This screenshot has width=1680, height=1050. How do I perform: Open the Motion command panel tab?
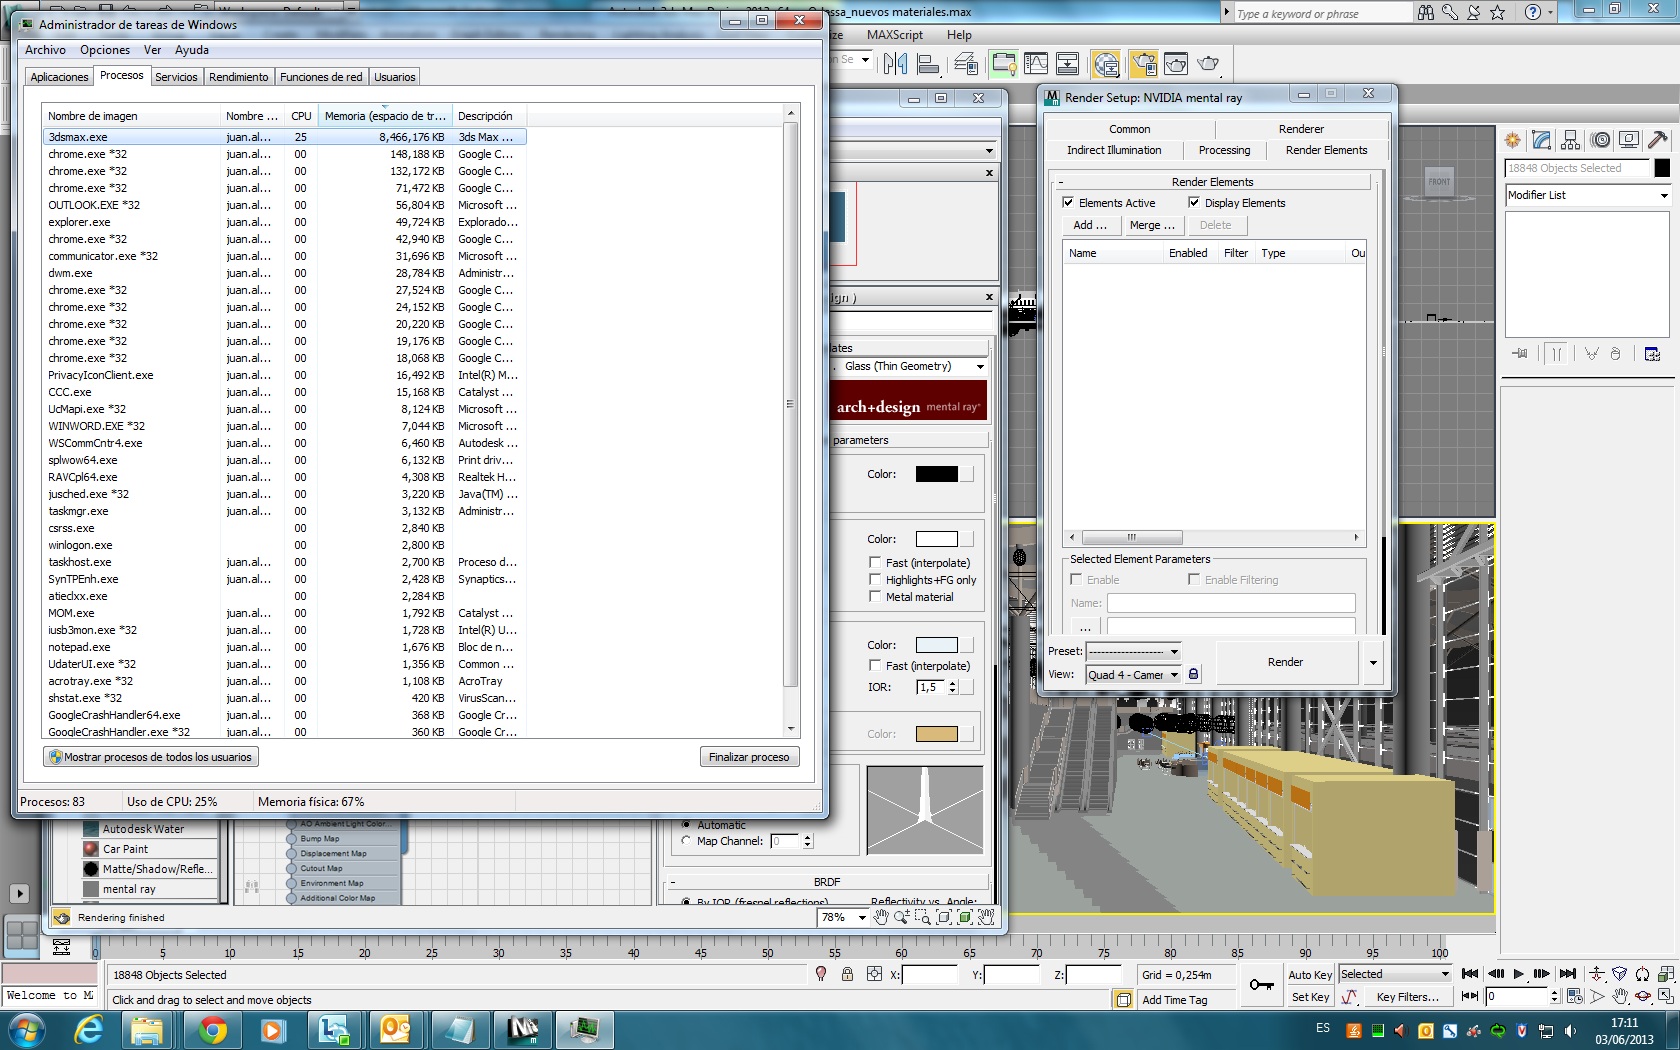pos(1600,140)
